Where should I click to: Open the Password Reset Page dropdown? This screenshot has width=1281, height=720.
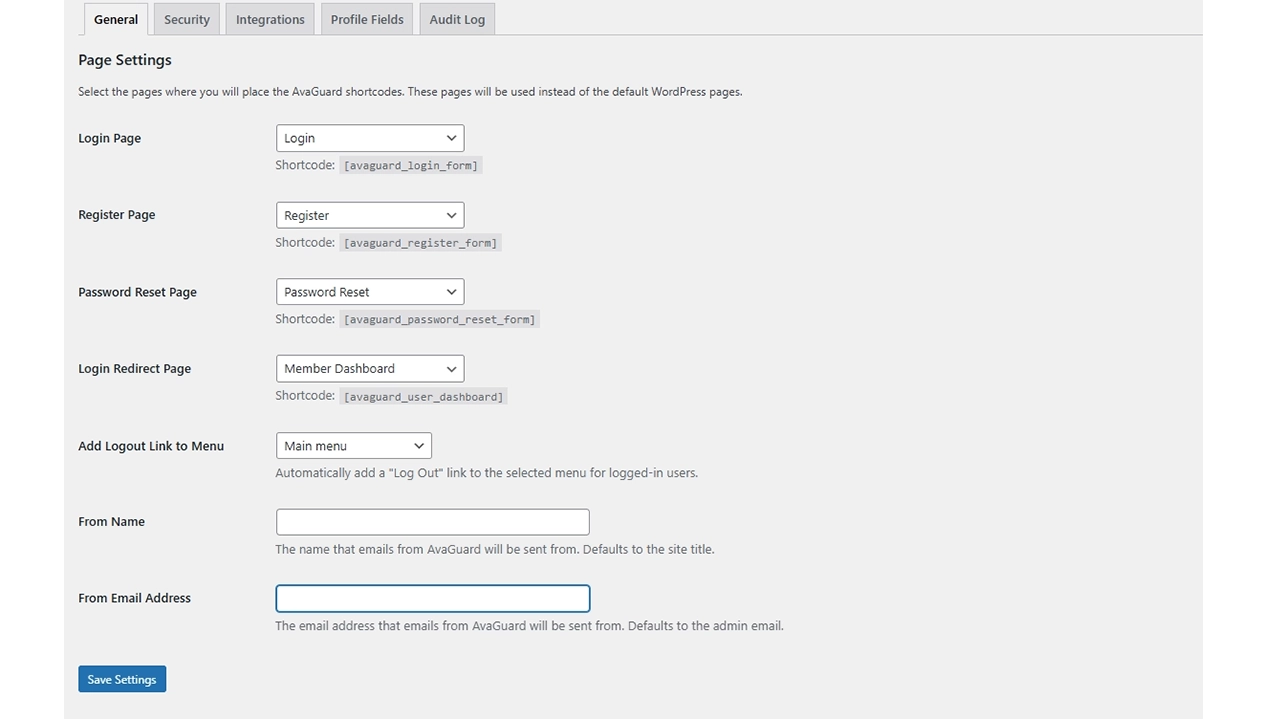(x=370, y=292)
